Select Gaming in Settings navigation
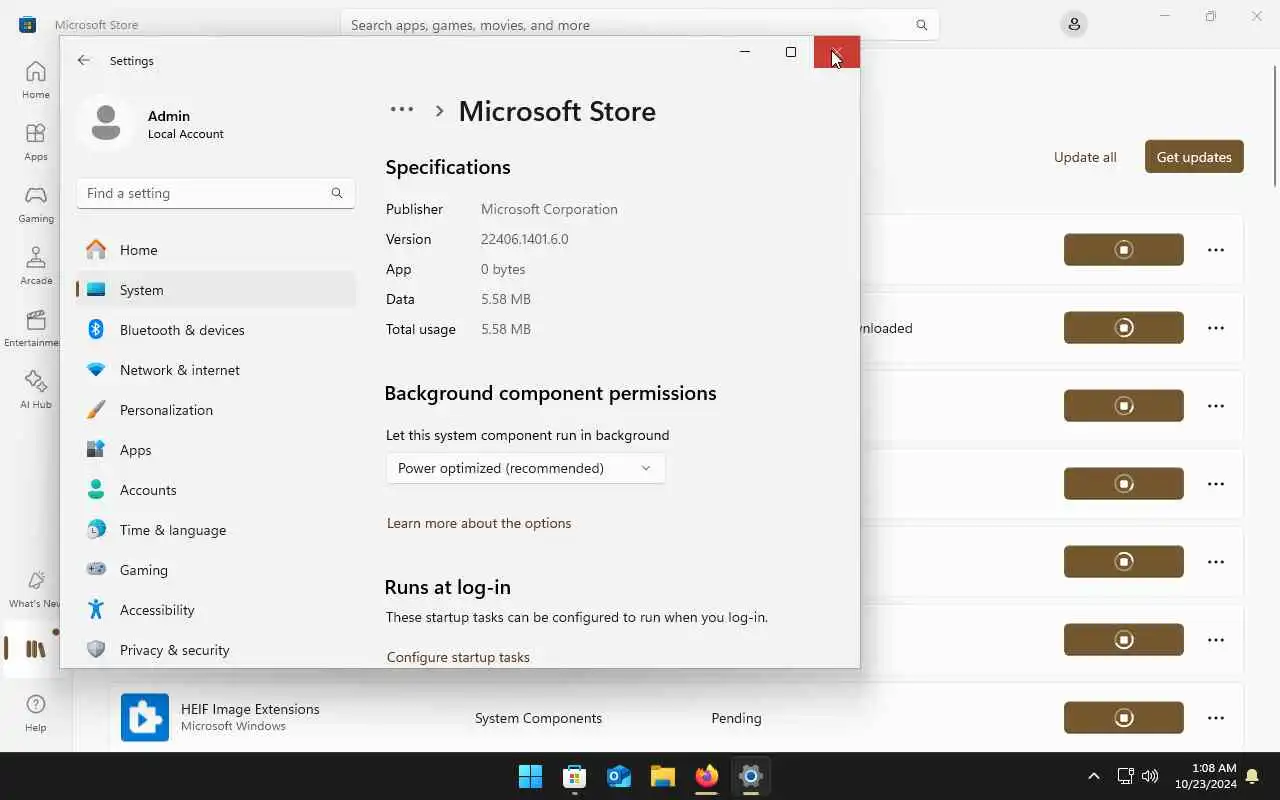 point(216,570)
